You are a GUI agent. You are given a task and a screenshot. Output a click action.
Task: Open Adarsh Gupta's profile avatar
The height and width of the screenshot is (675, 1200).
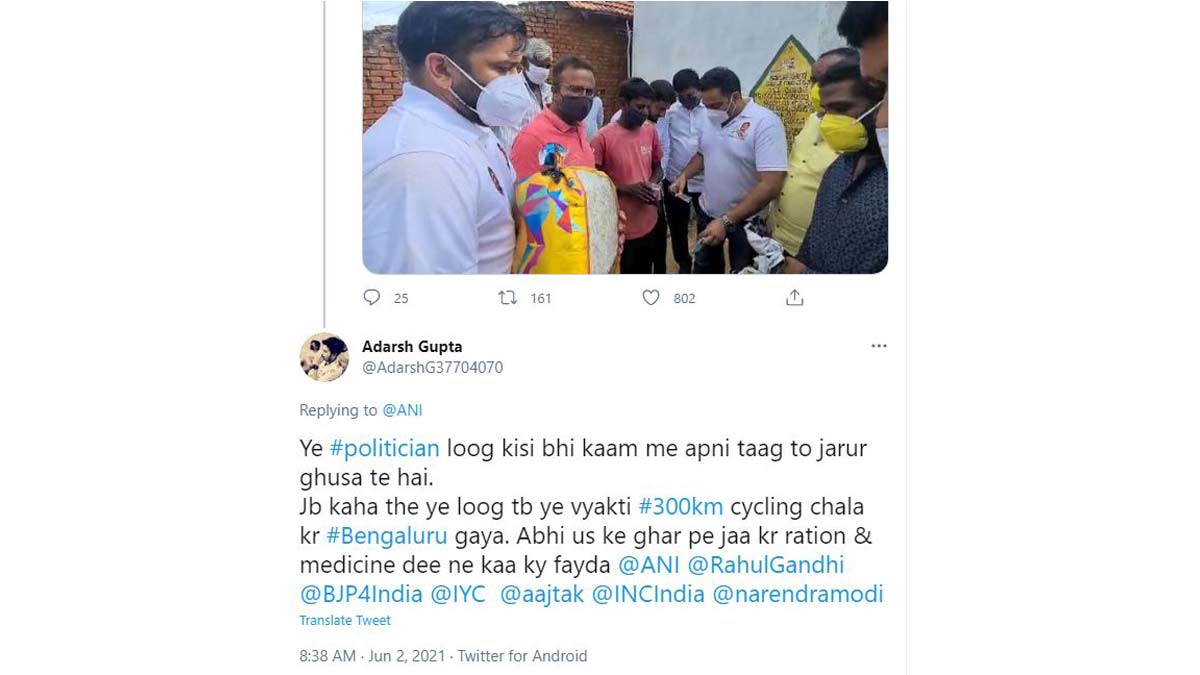(x=324, y=357)
